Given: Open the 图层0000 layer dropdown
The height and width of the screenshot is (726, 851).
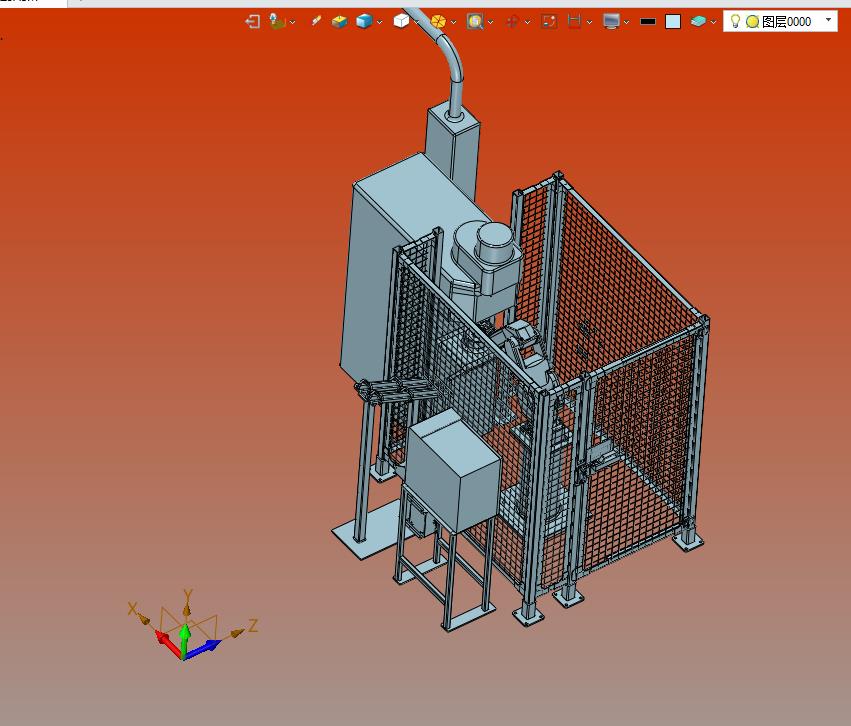Looking at the screenshot, I should tap(828, 21).
